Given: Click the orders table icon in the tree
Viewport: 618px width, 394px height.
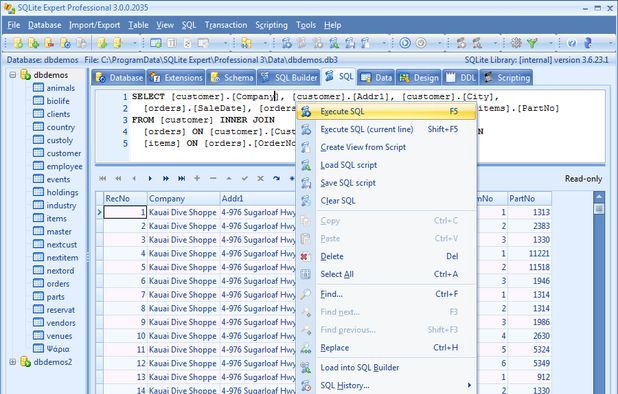Looking at the screenshot, I should (38, 283).
